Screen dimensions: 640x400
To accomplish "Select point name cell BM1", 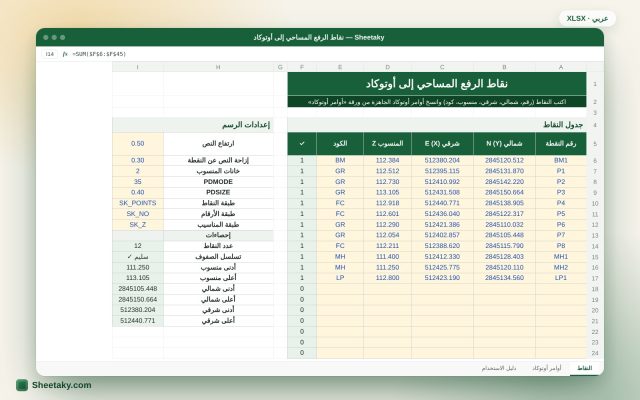I will (560, 160).
